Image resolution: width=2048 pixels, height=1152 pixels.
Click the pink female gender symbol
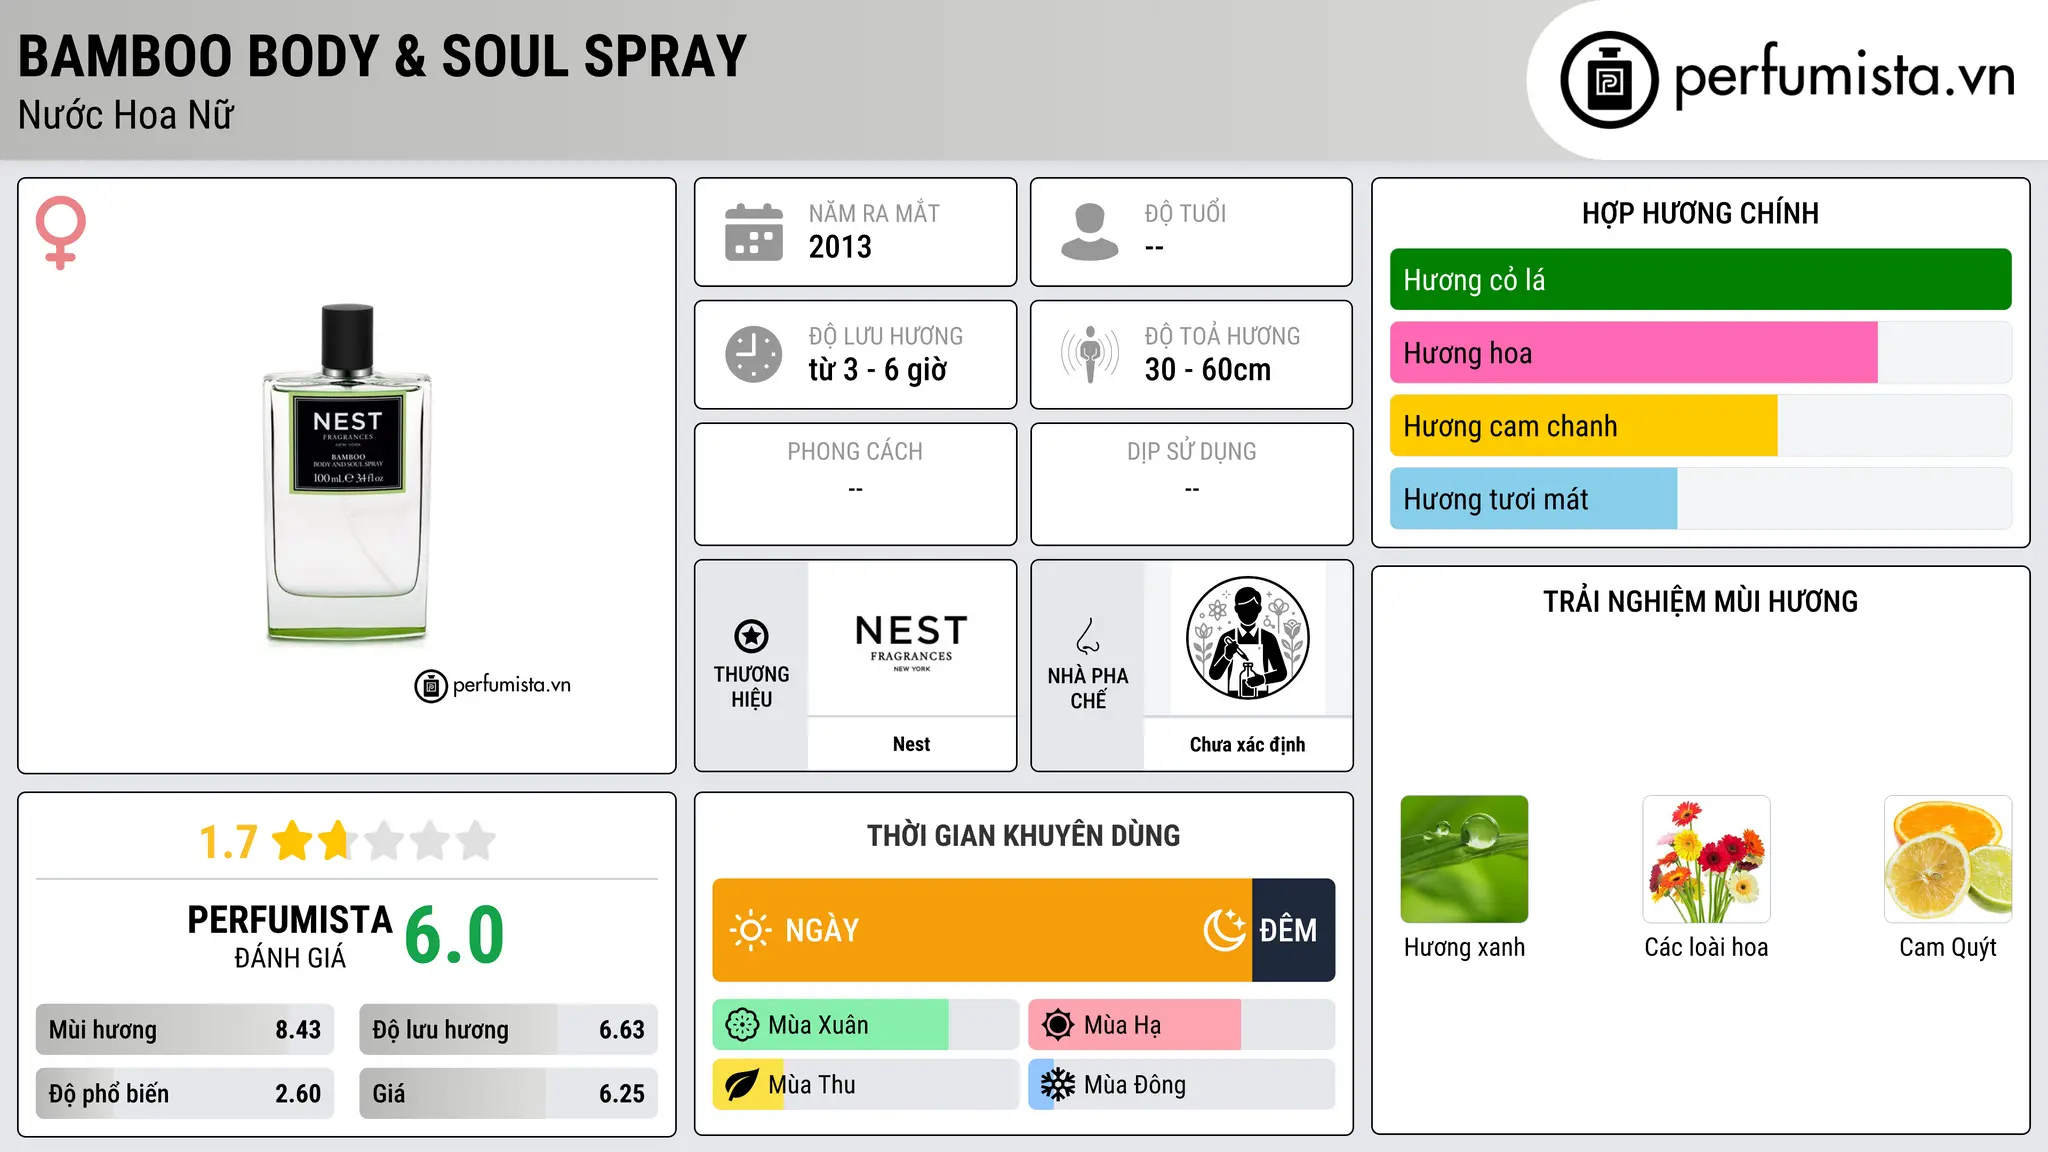61,232
